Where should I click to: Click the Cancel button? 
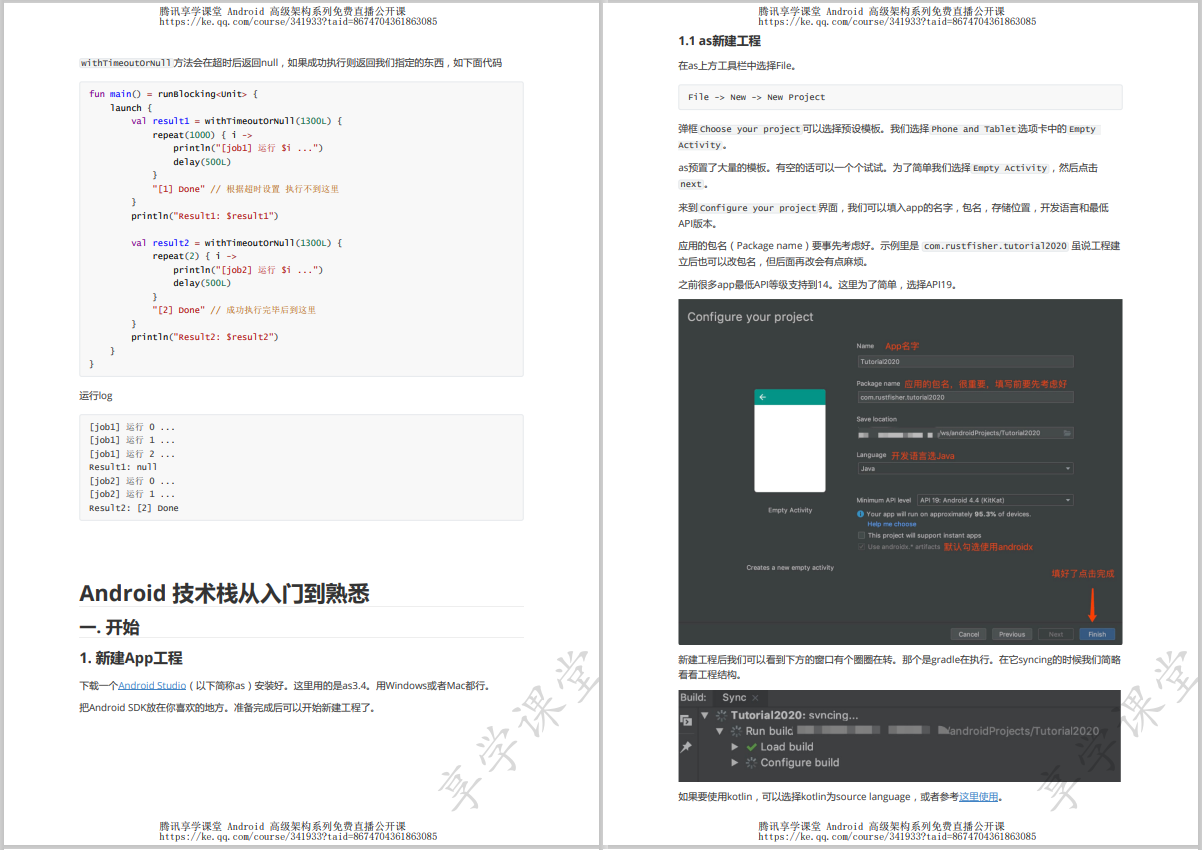tap(969, 634)
